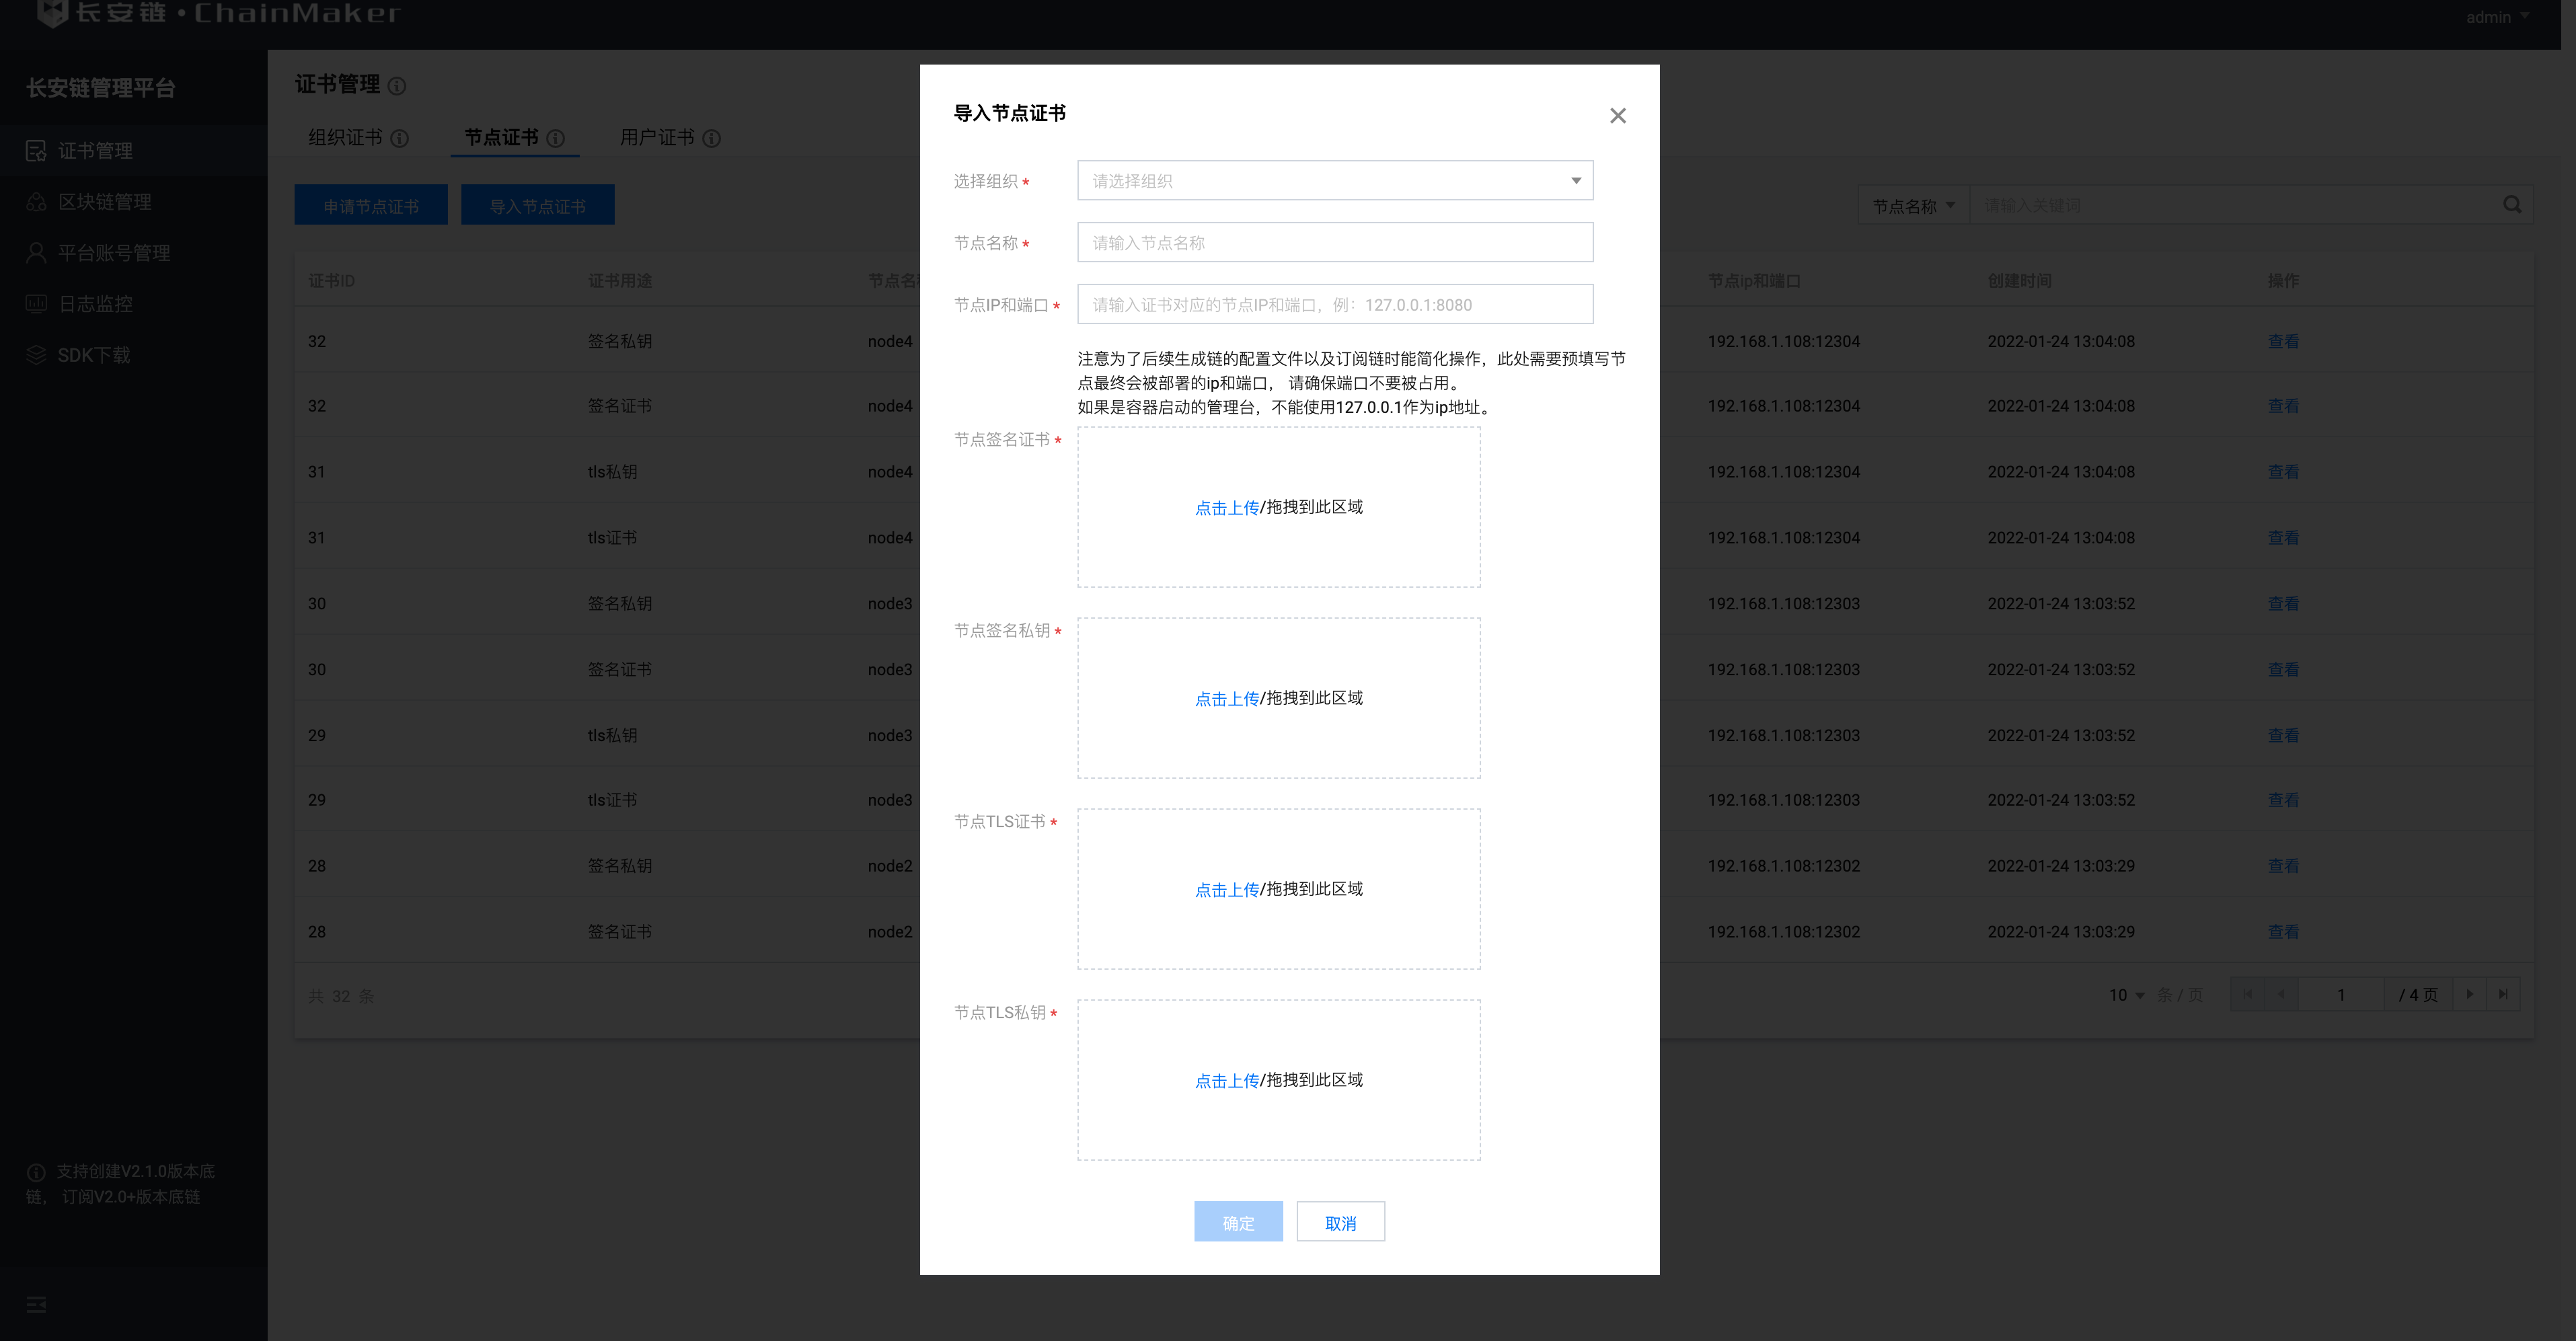2576x1341 pixels.
Task: Click 查看 for the ID 28 签名证书 row
Action: pyautogui.click(x=2283, y=932)
